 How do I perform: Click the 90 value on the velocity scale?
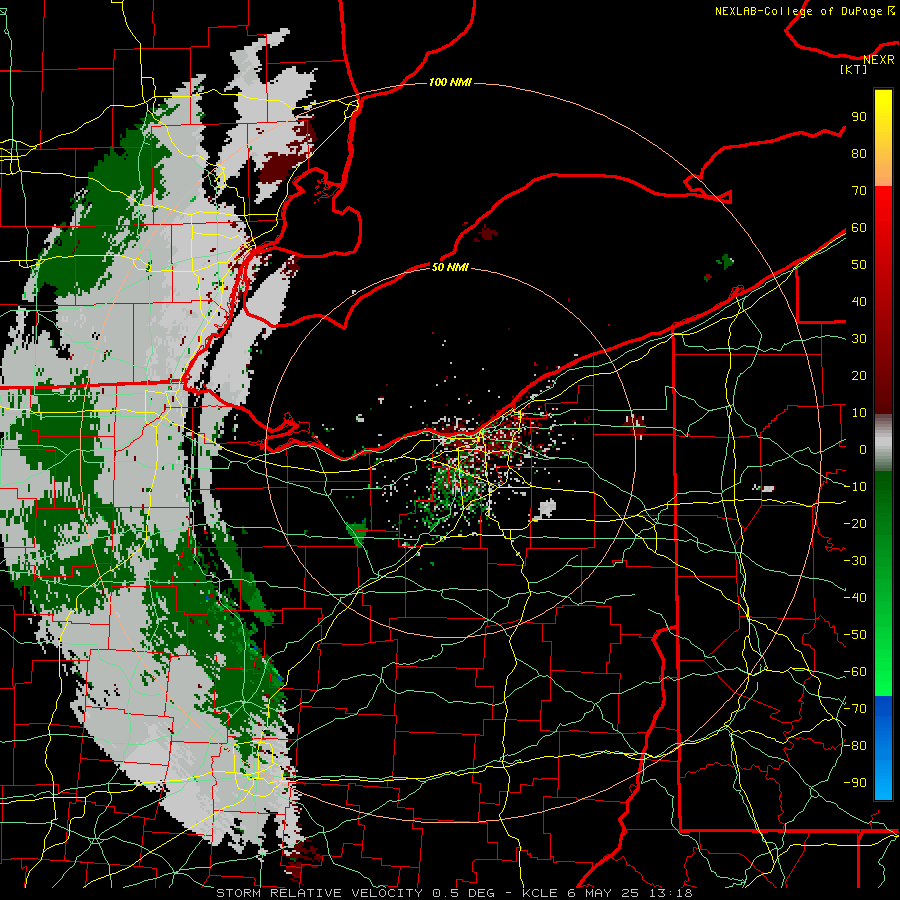pos(859,117)
